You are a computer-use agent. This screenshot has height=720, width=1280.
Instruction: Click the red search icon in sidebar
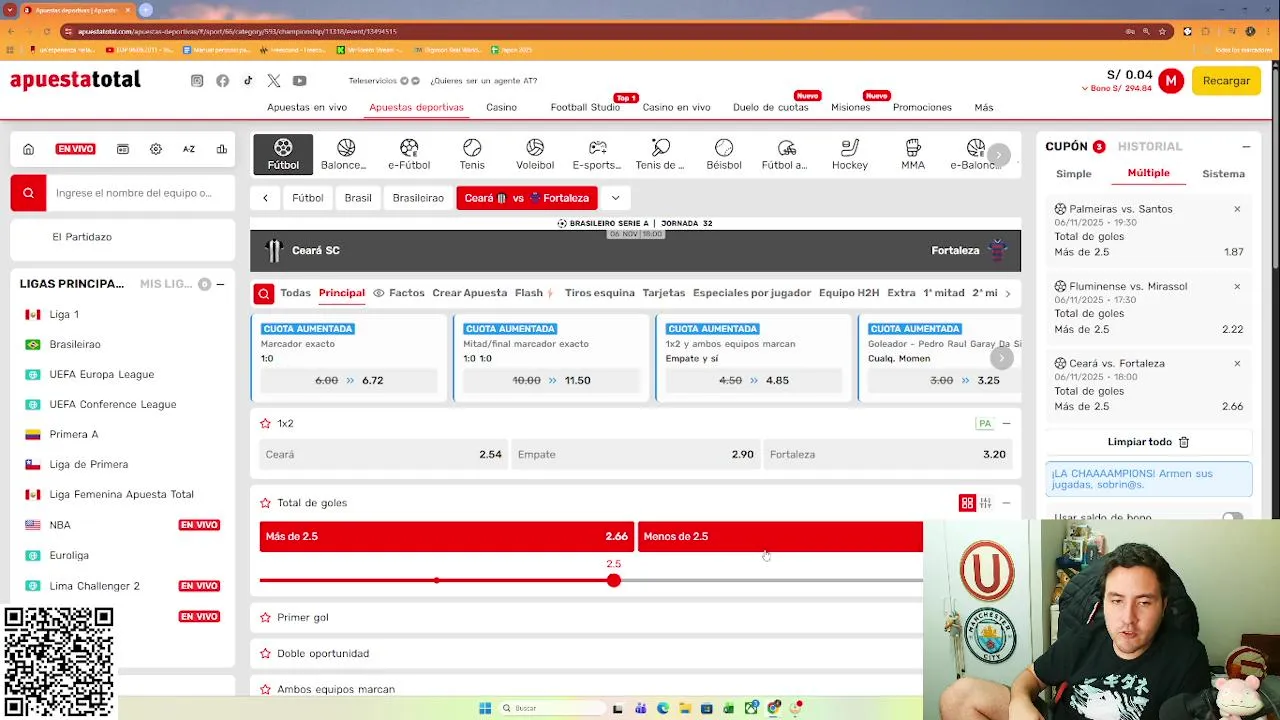28,193
